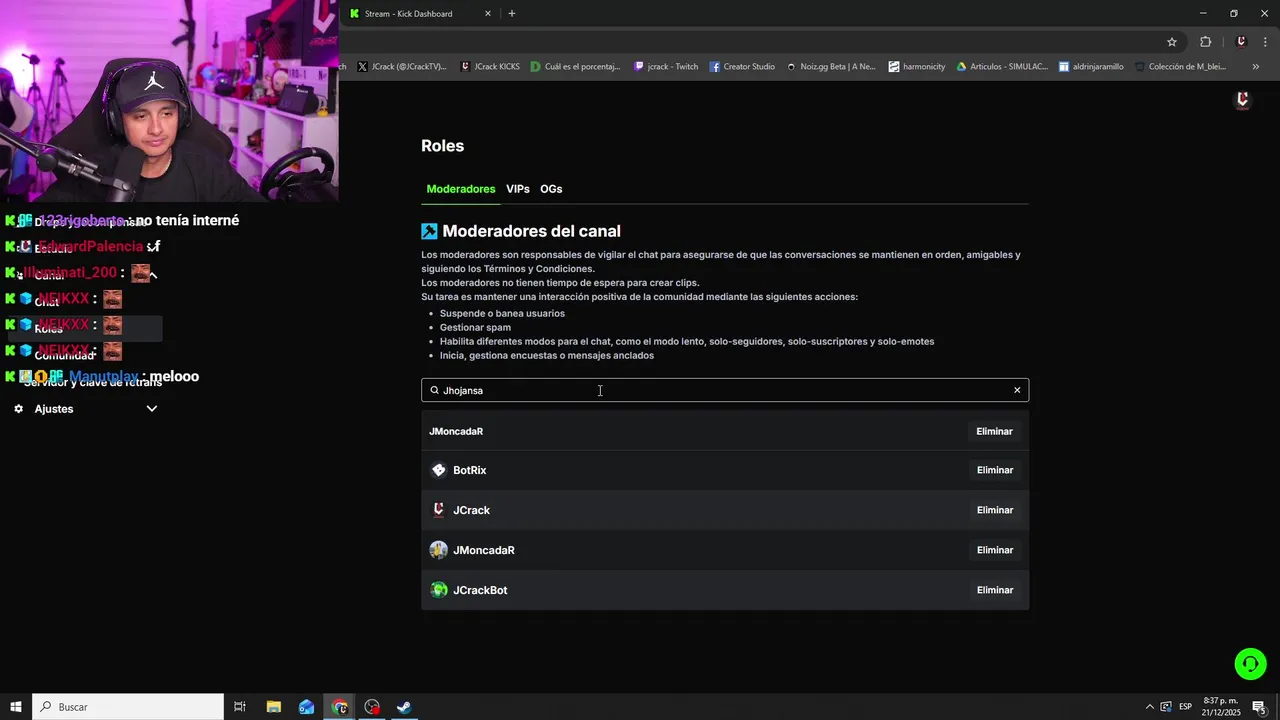Open the Windows Start menu
This screenshot has width=1280, height=720.
tap(16, 707)
